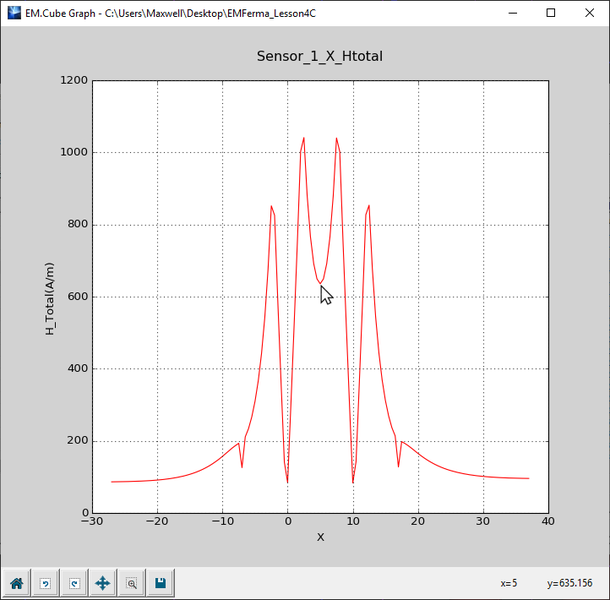
Task: Minimize the EM.Cube Graph window
Action: 512,13
